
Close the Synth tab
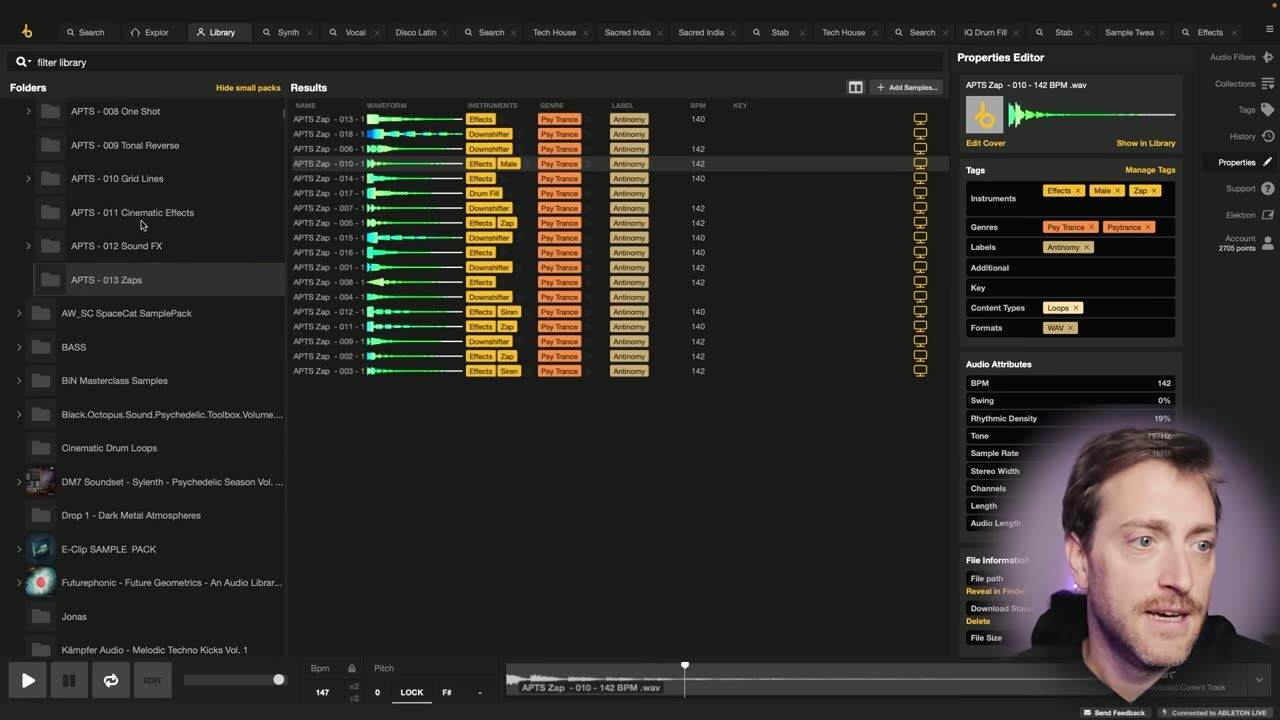[x=311, y=32]
